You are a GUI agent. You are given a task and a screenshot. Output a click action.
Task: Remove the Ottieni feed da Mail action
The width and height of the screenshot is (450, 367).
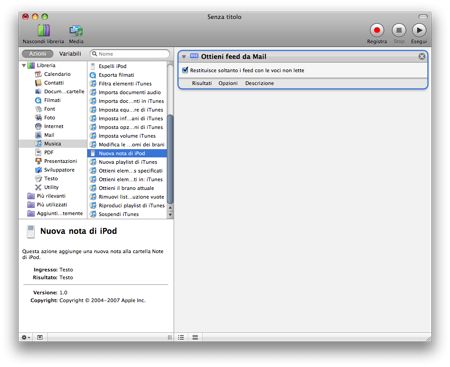(422, 56)
